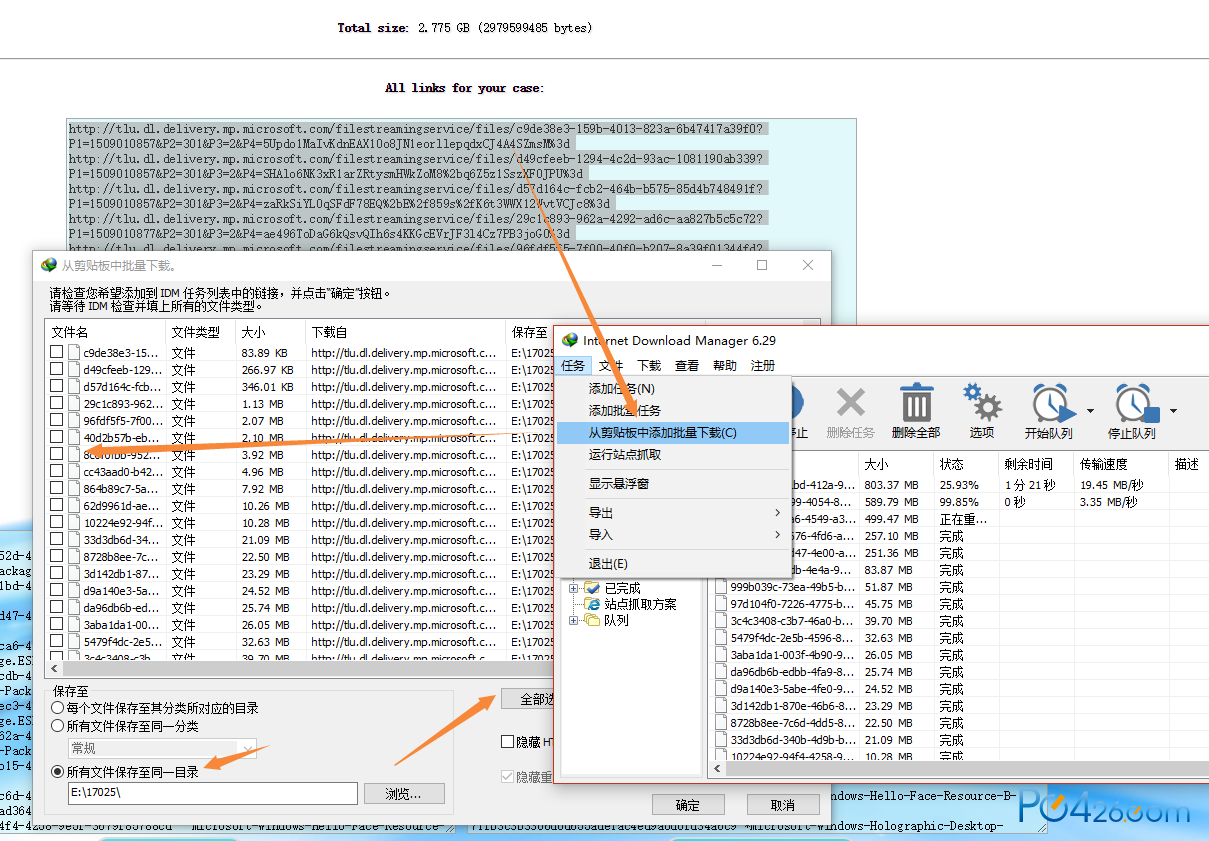Click file icon of da96db6b row in batch dialog

click(74, 608)
